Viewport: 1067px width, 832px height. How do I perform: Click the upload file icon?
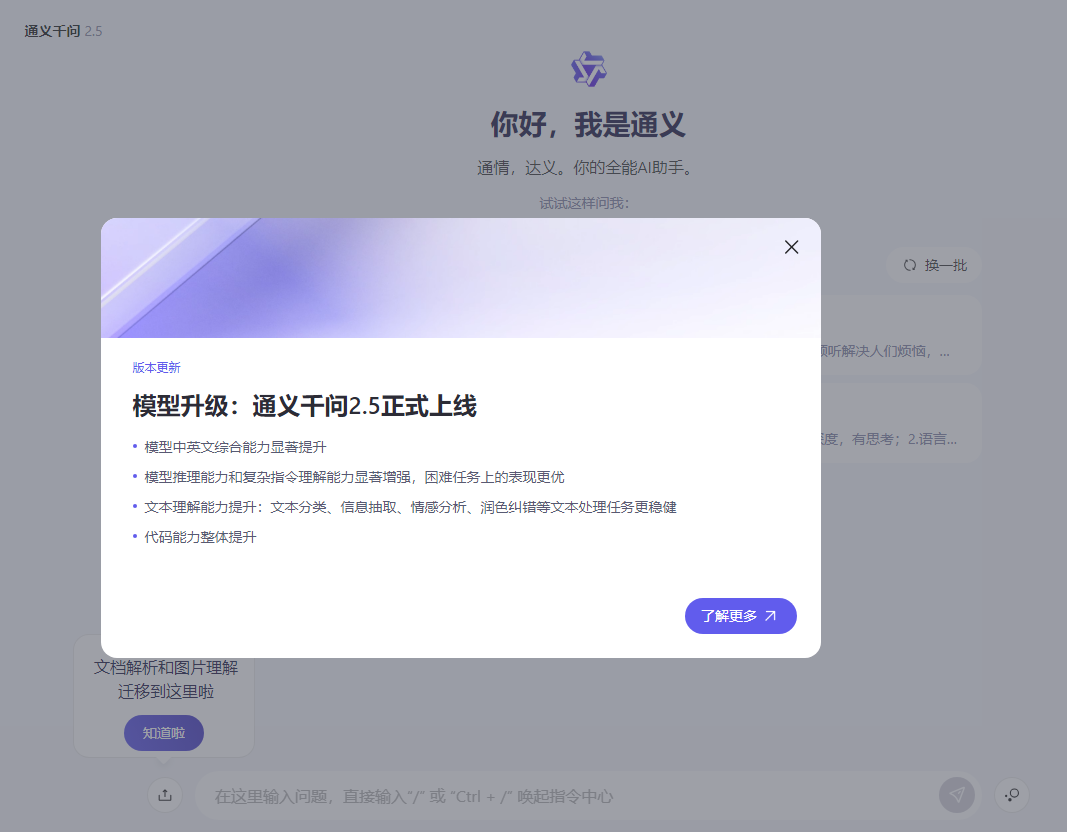(x=165, y=795)
